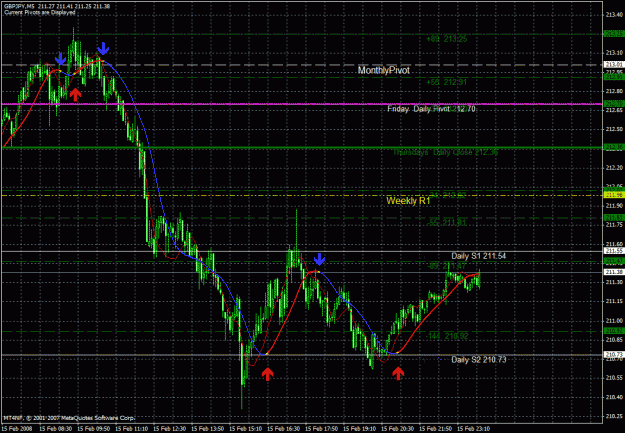Click the Current Pivots are Displayed text
The image size is (625, 433).
[39, 12]
